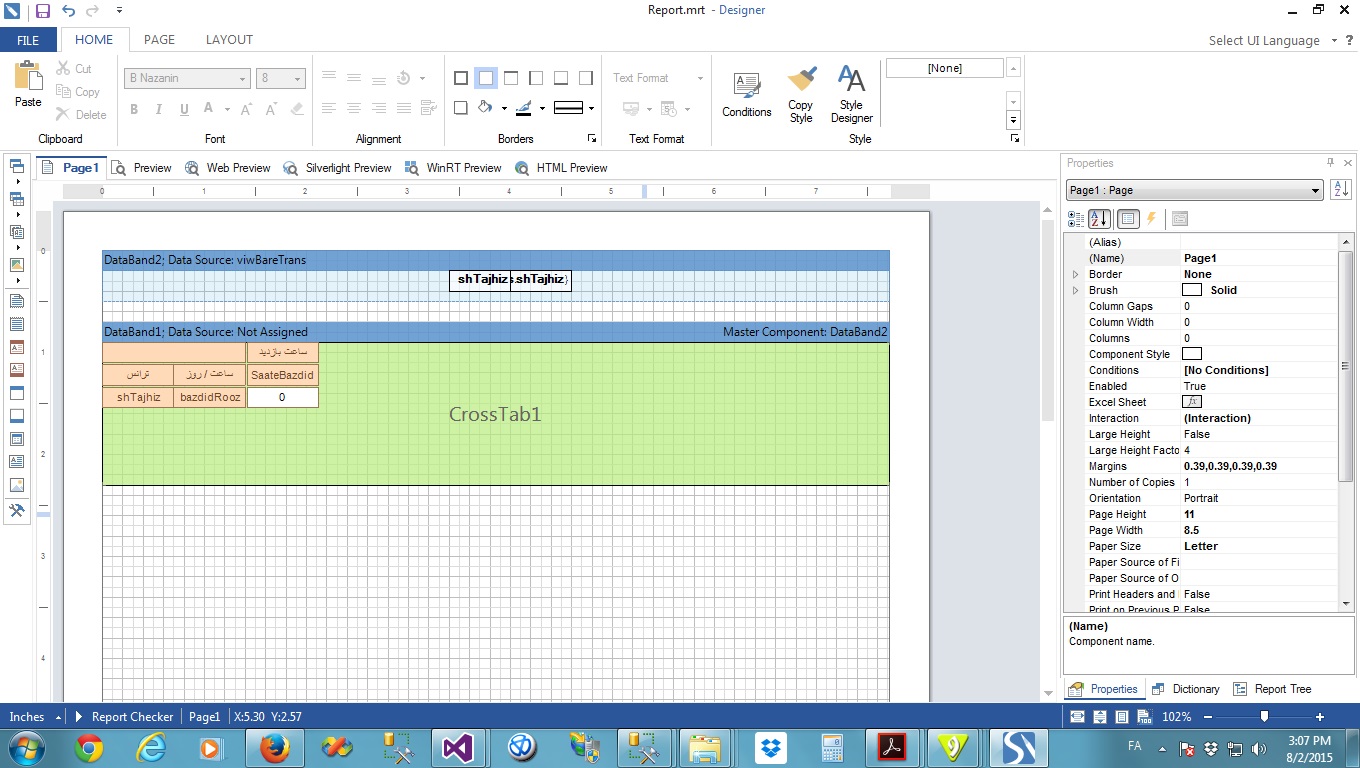This screenshot has height=768, width=1360.
Task: Click the Save icon in the title bar
Action: [x=42, y=11]
